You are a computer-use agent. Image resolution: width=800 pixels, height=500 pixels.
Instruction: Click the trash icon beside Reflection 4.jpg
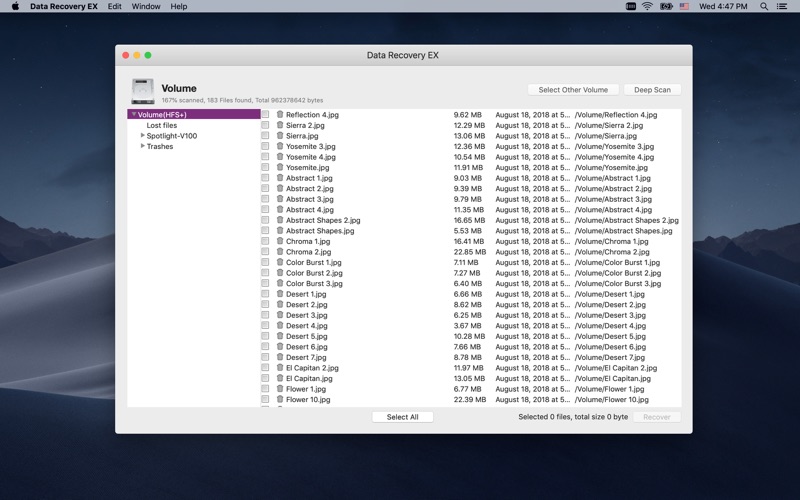pos(280,114)
